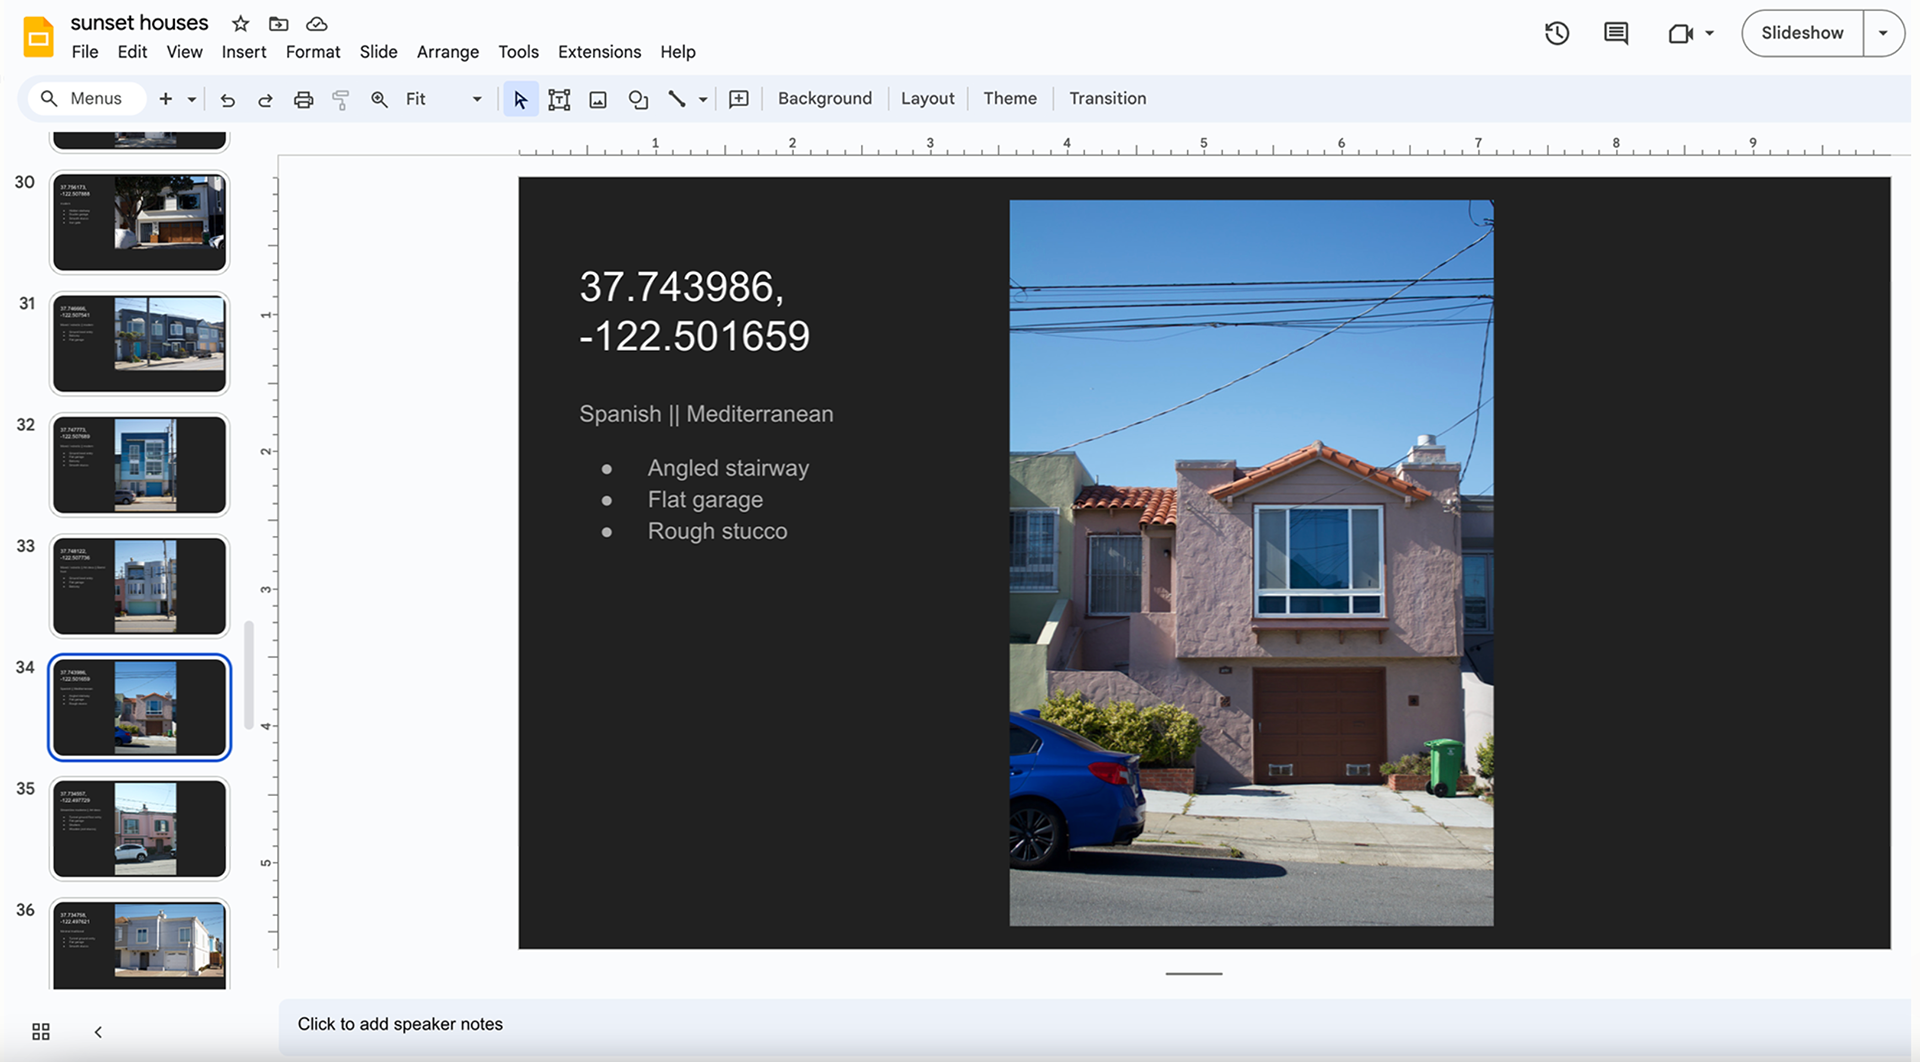
Task: Open the Extensions menu
Action: coord(599,52)
